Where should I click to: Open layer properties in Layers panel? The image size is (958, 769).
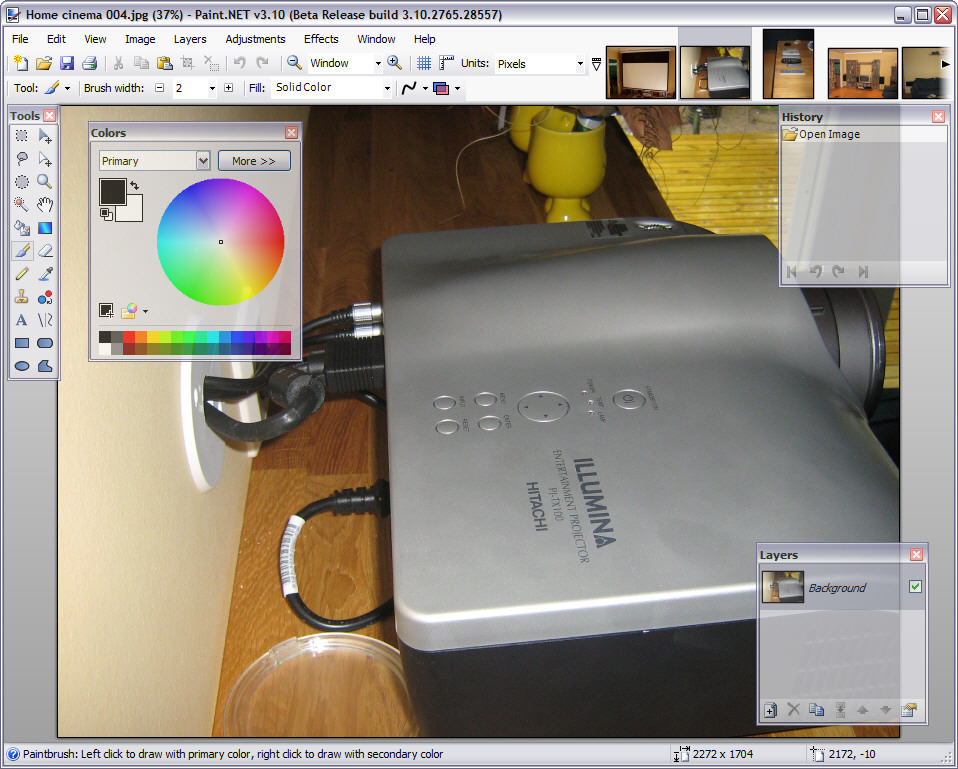[x=909, y=710]
